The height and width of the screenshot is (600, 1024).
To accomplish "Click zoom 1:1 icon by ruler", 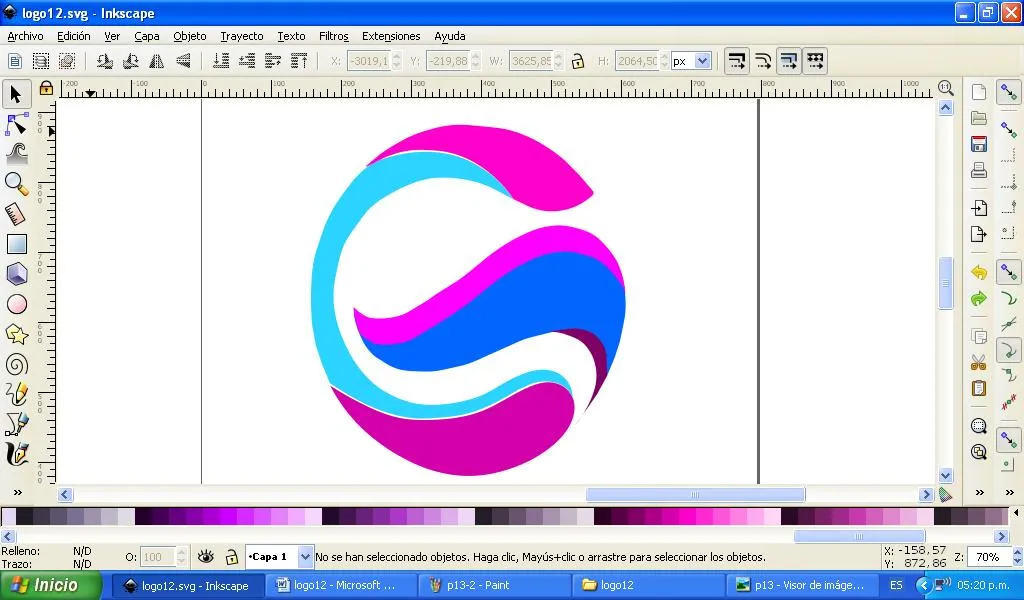I will (x=945, y=87).
